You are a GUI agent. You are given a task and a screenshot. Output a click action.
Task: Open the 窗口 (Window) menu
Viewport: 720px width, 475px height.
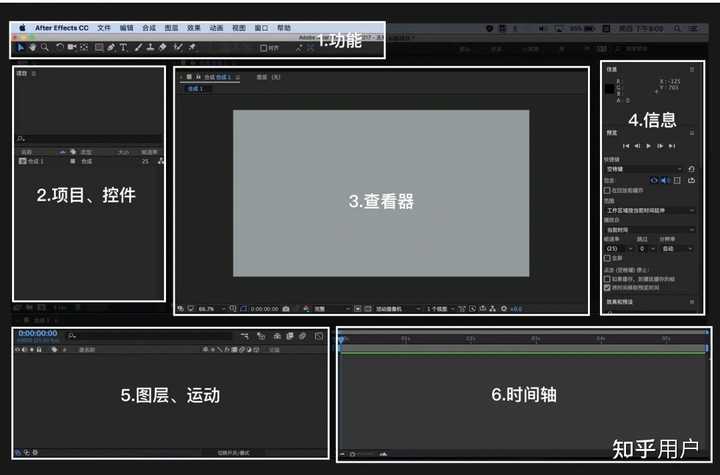261,28
